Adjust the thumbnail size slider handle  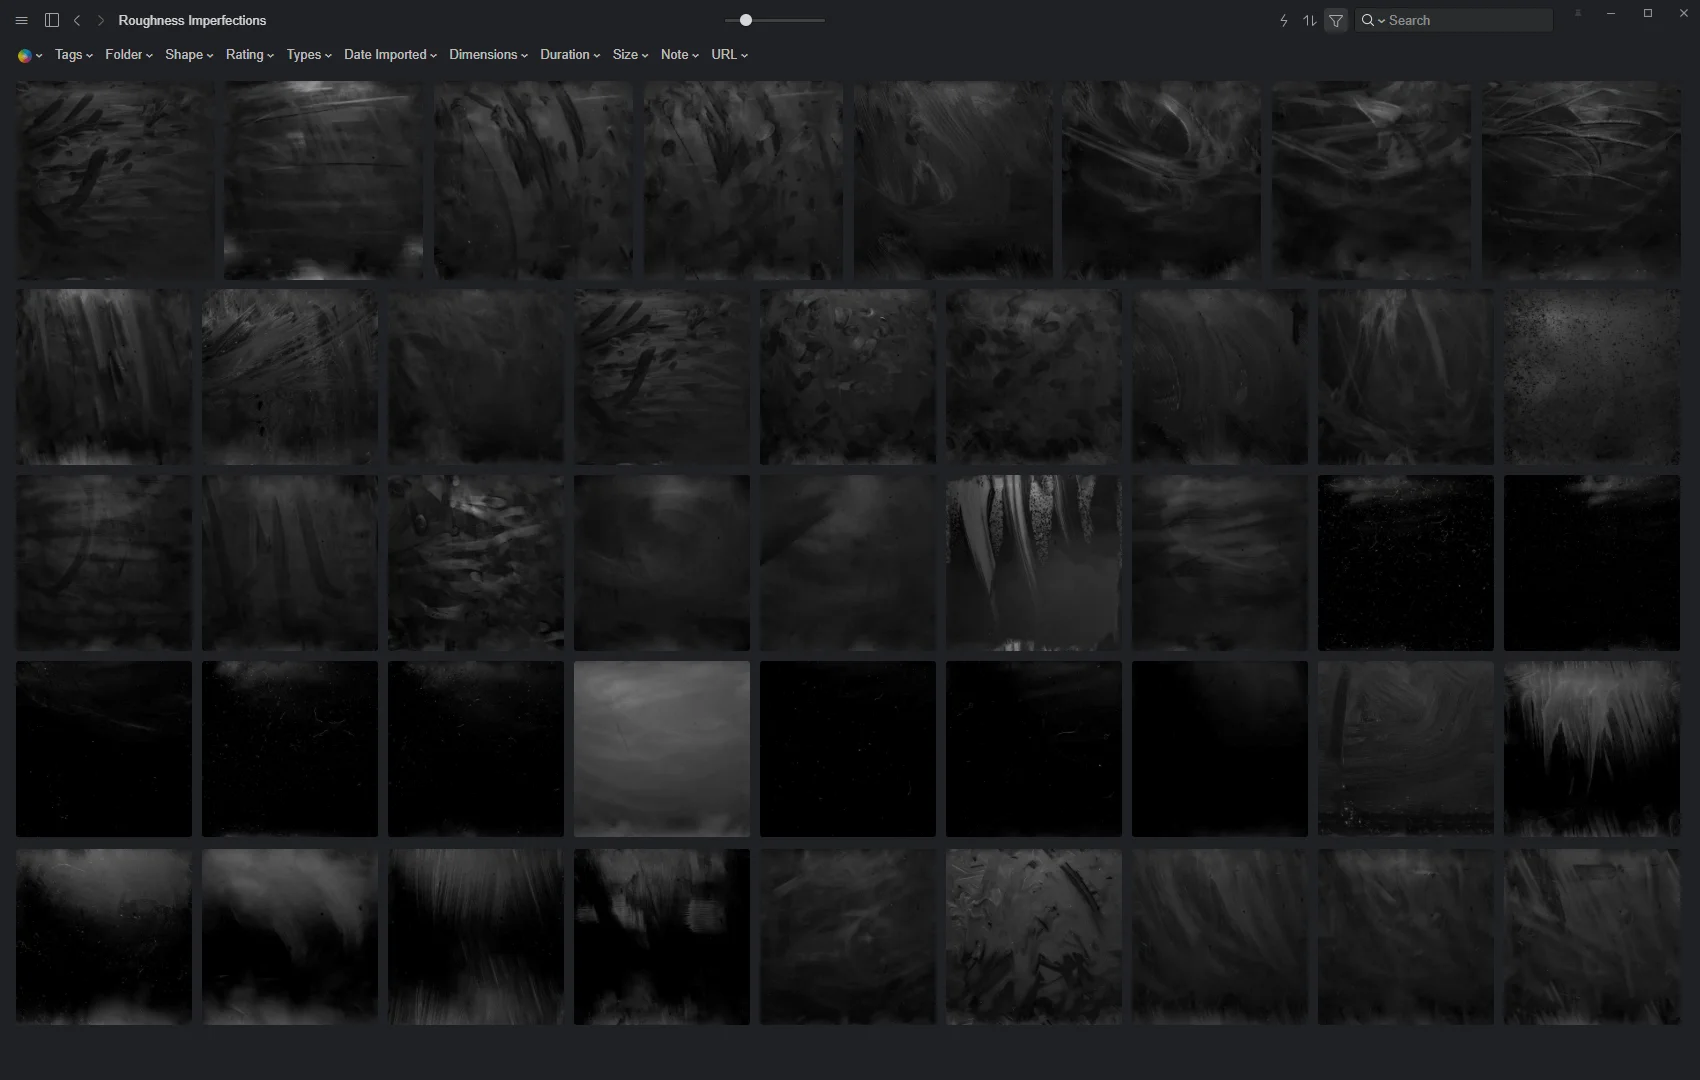pyautogui.click(x=746, y=20)
